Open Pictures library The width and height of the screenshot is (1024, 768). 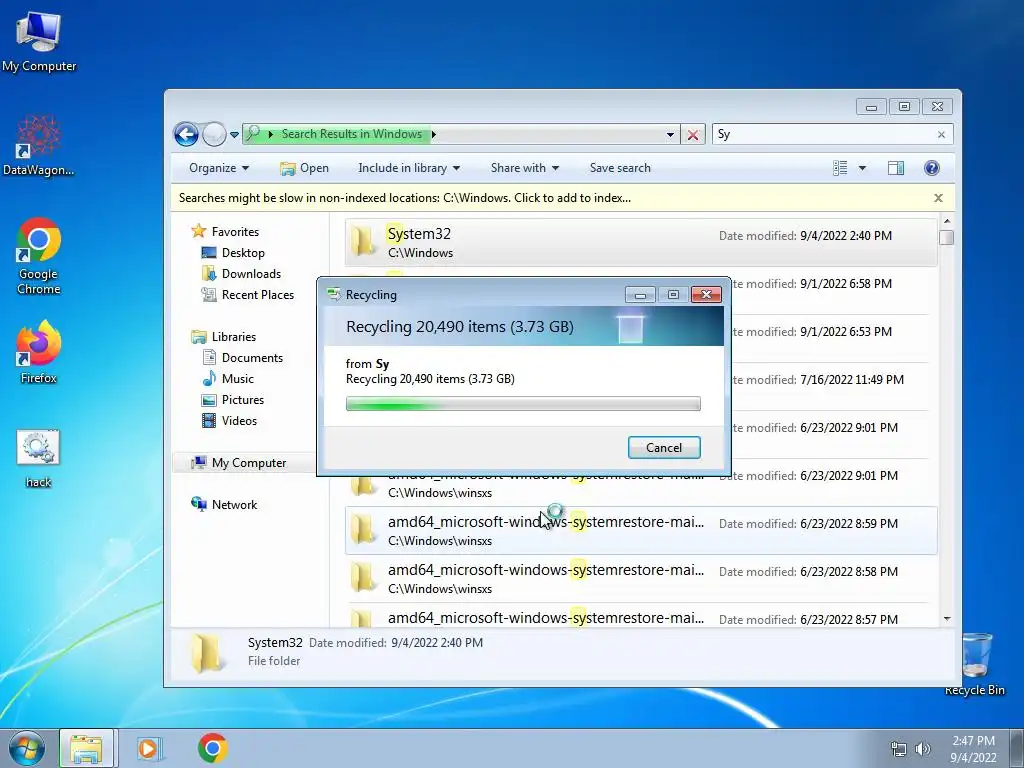click(x=233, y=400)
